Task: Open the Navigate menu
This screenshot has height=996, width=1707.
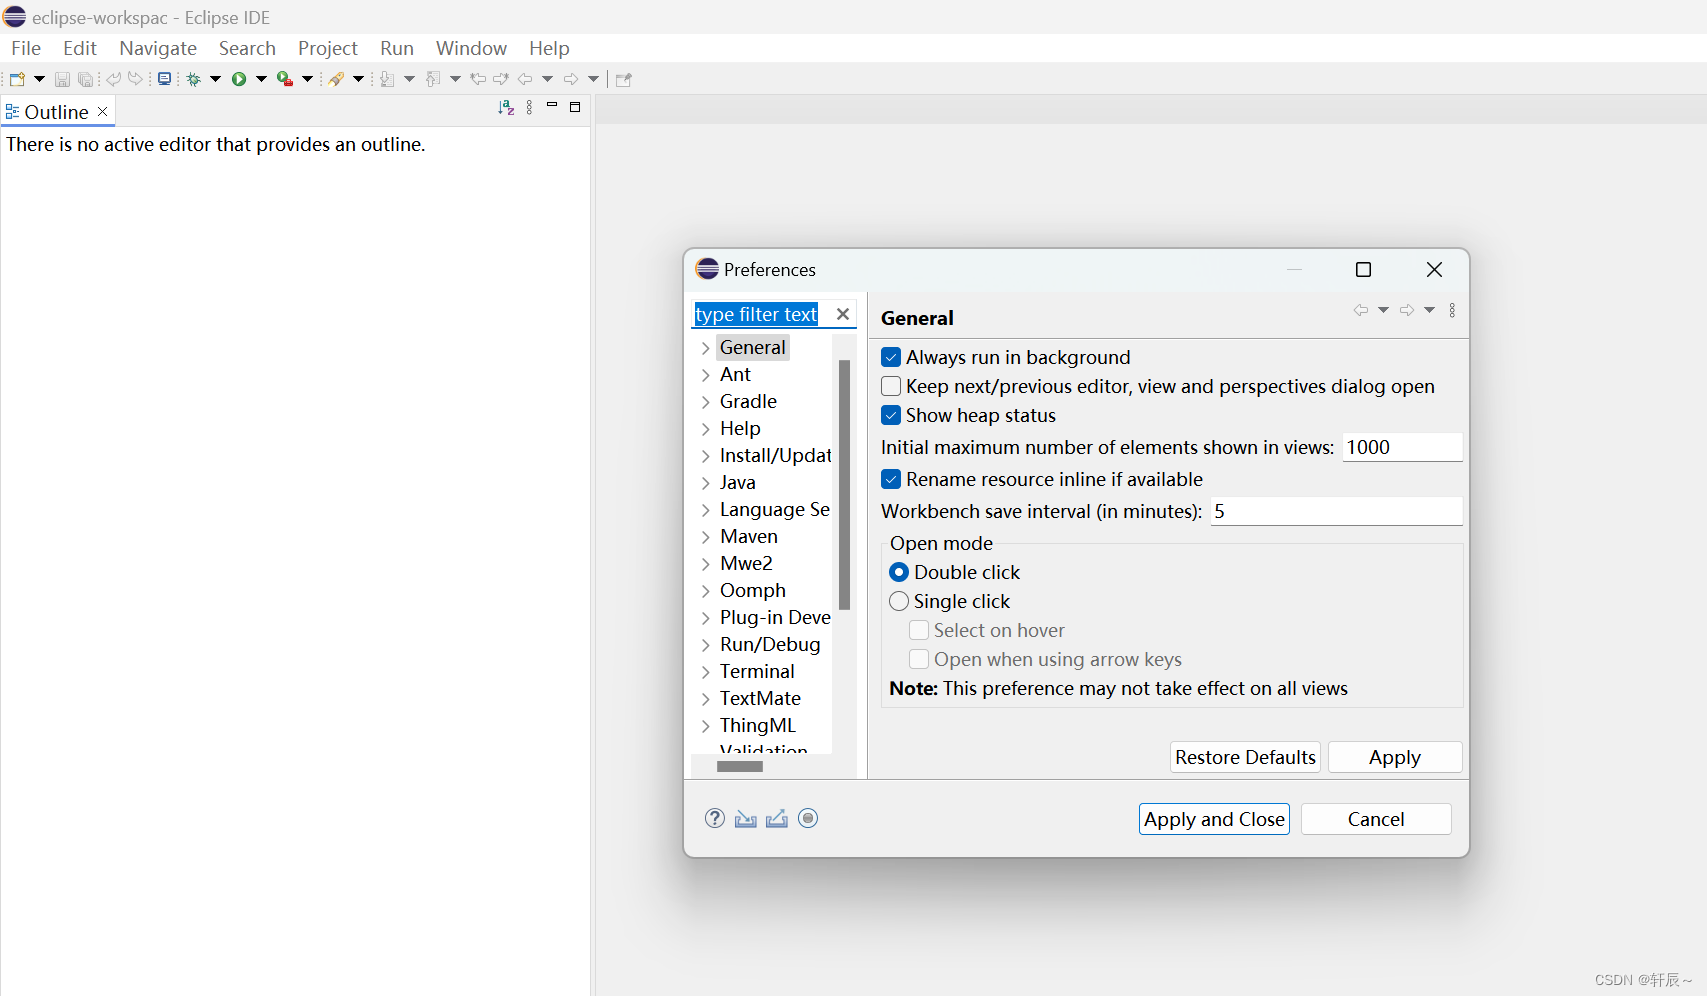Action: coord(158,48)
